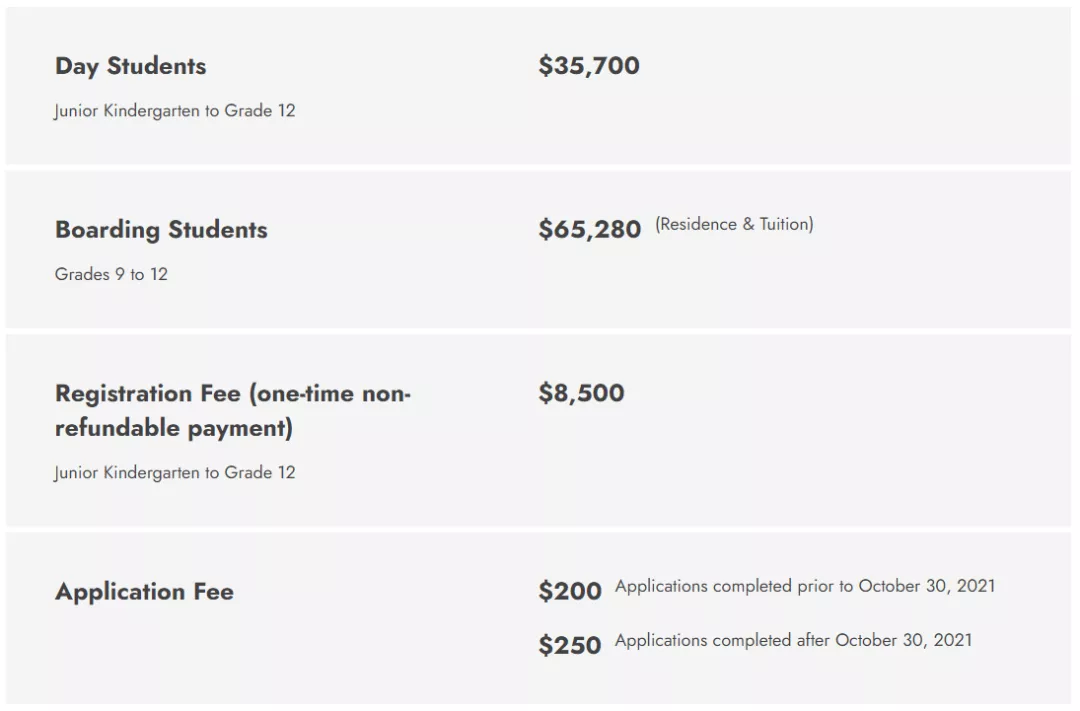Click the 'refundable payment)' heading line
The height and width of the screenshot is (711, 1080).
tap(174, 429)
